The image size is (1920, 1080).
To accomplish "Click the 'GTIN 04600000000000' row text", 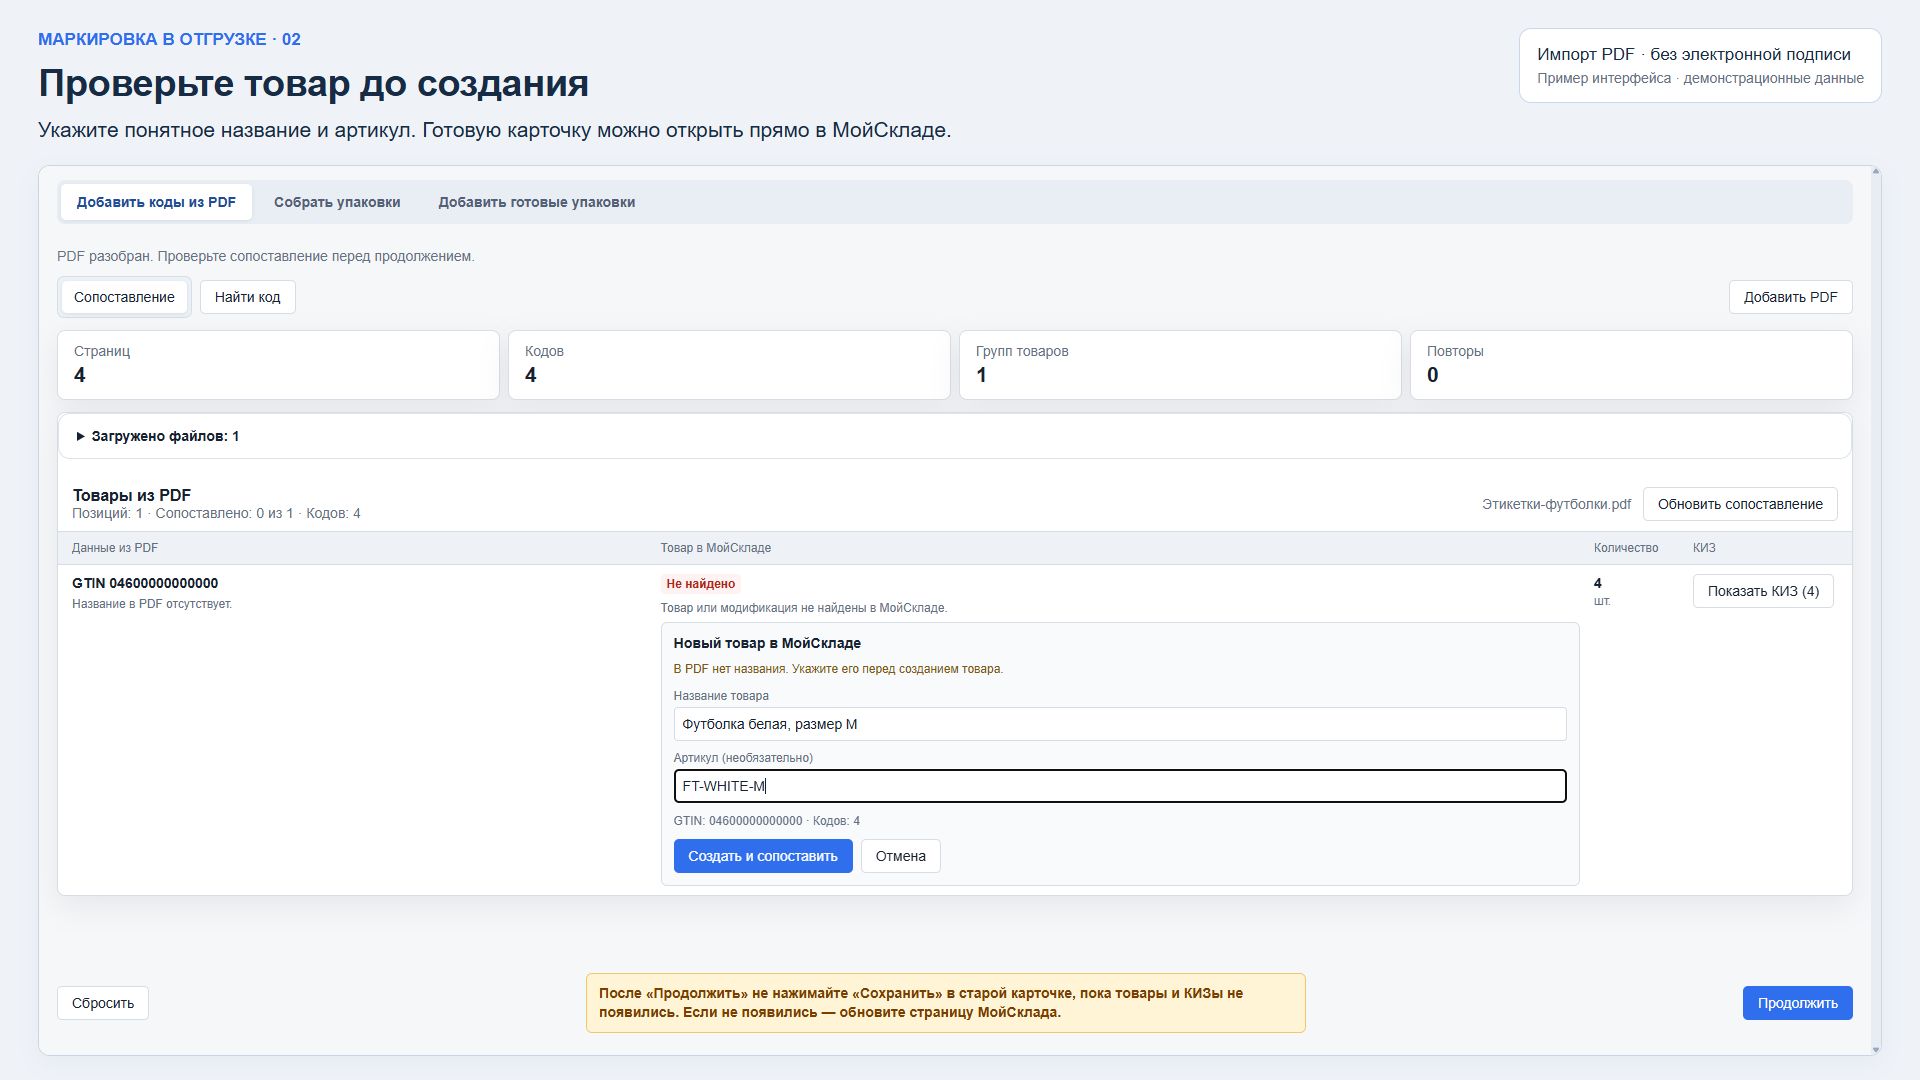I will [x=145, y=583].
